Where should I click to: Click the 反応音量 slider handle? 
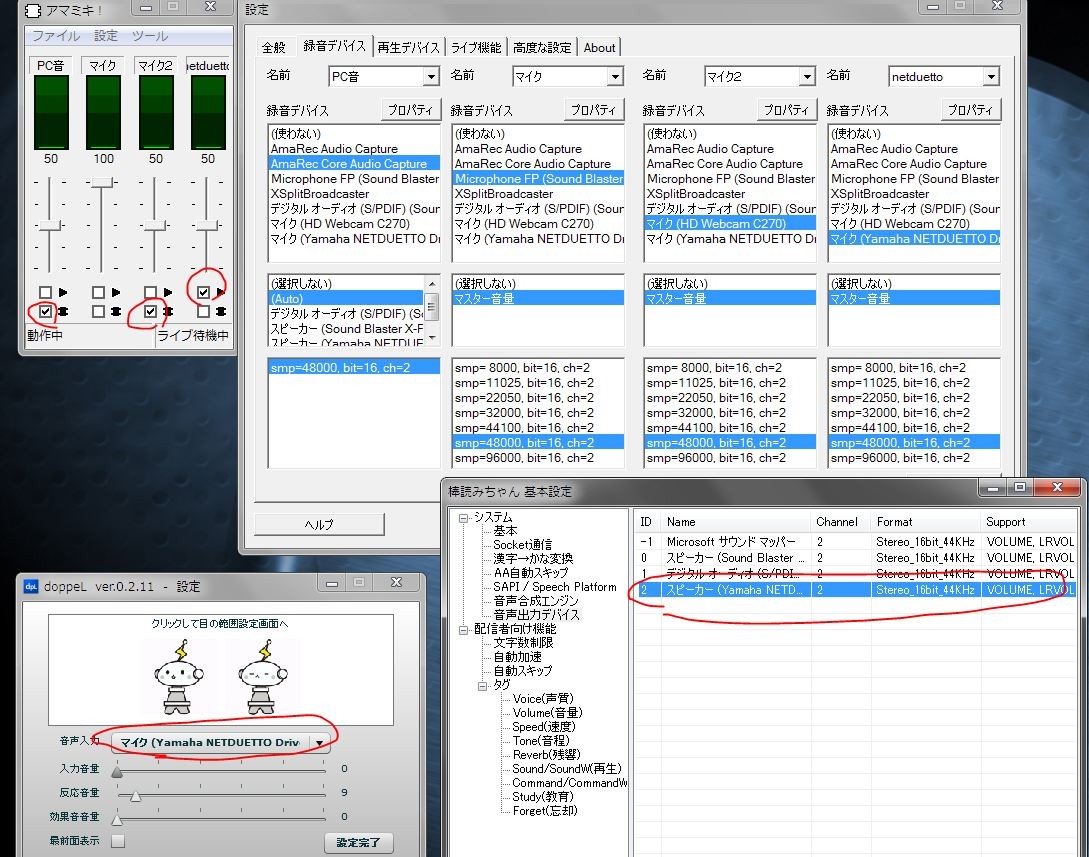(135, 795)
